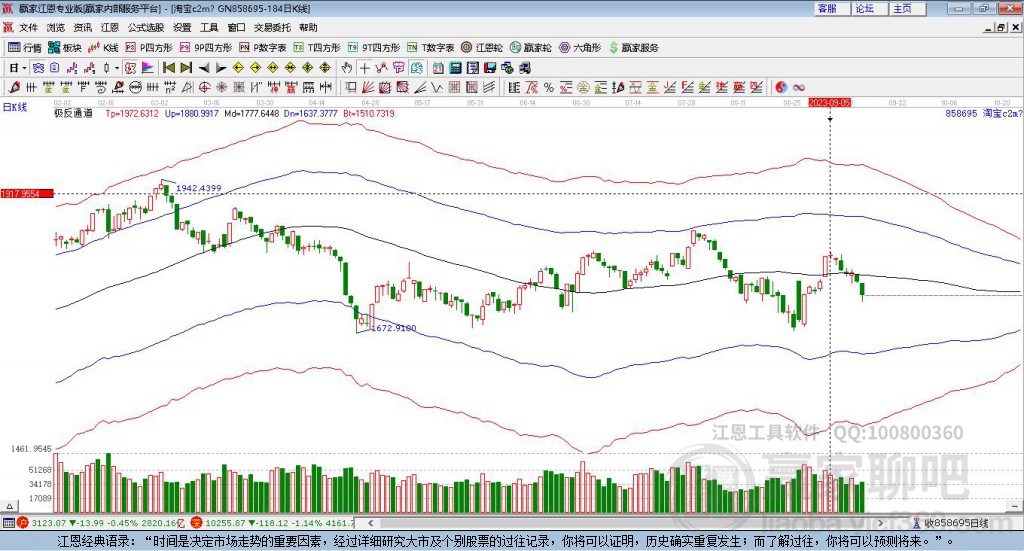Open the 江恩轮 Gann wheel
This screenshot has height=551, width=1024.
[x=482, y=48]
